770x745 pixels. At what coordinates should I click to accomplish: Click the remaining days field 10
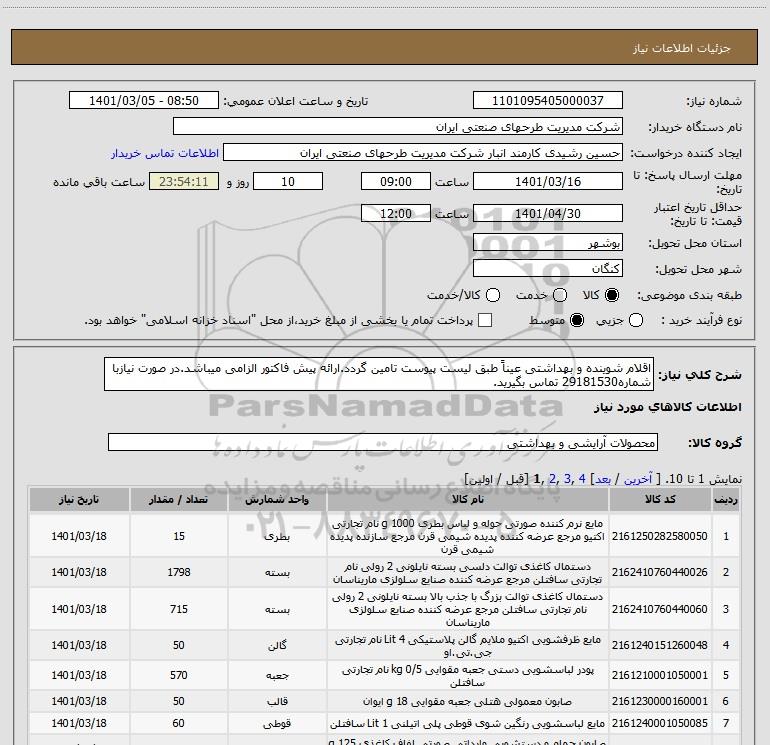[288, 181]
